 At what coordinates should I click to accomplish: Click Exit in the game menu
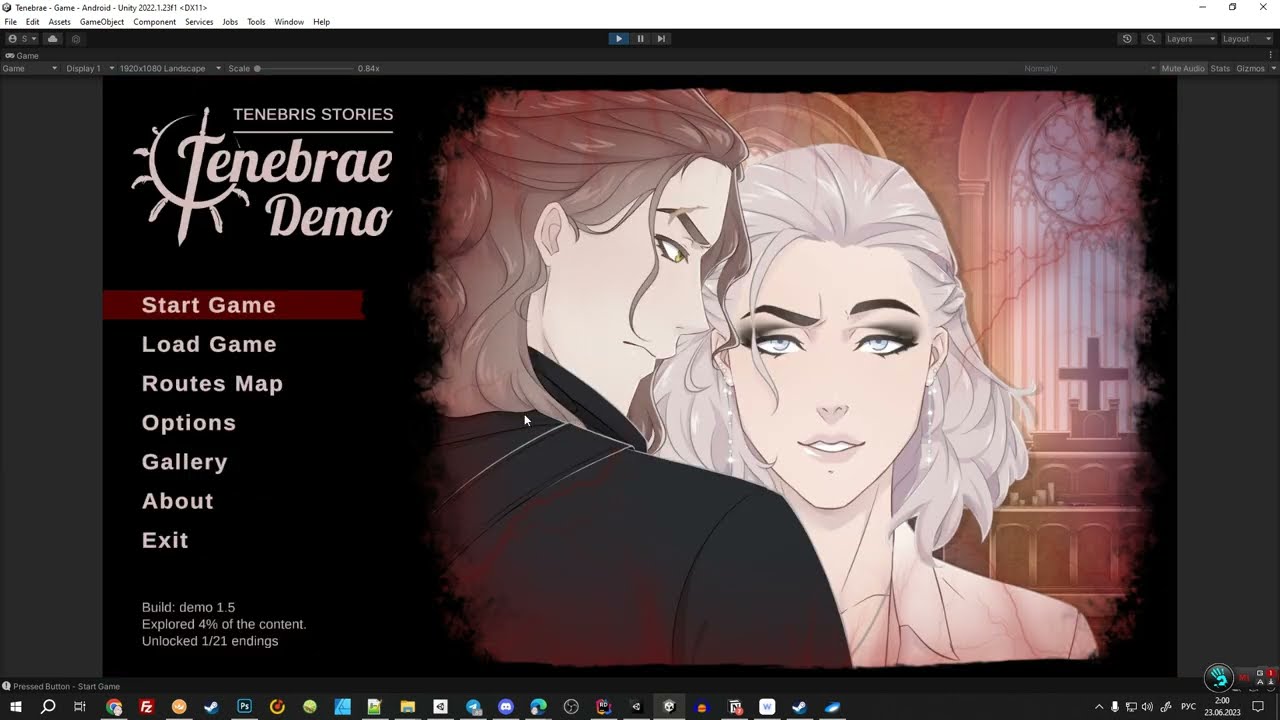click(165, 540)
